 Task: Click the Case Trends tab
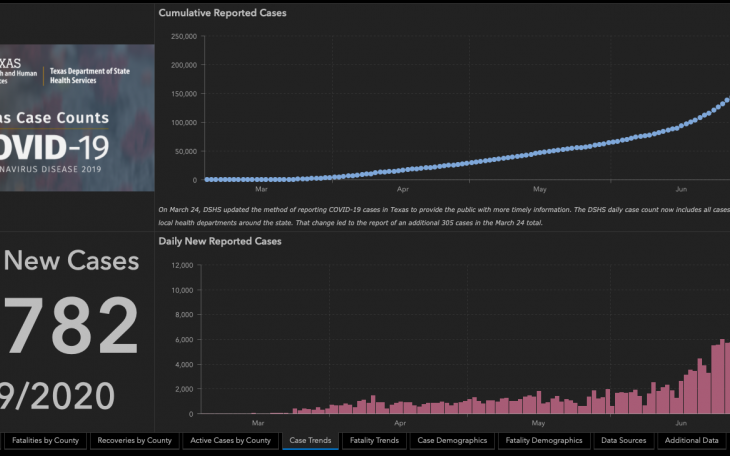(x=310, y=440)
